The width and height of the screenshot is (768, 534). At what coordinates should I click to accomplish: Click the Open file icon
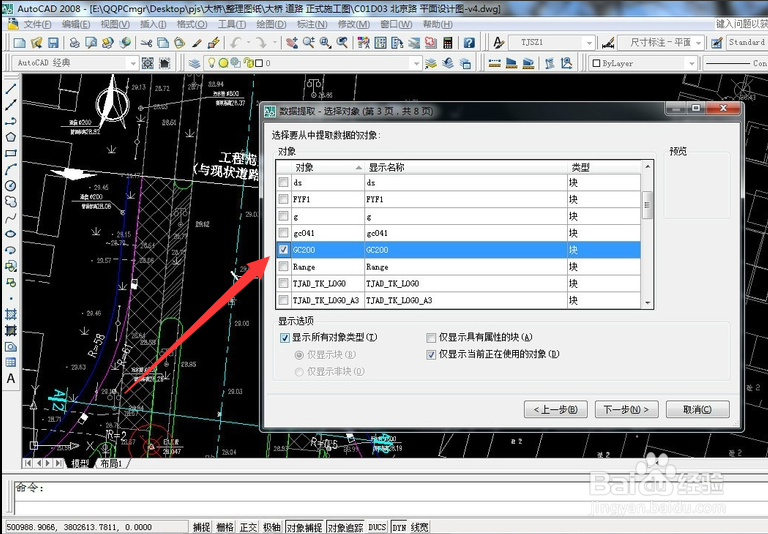point(37,43)
